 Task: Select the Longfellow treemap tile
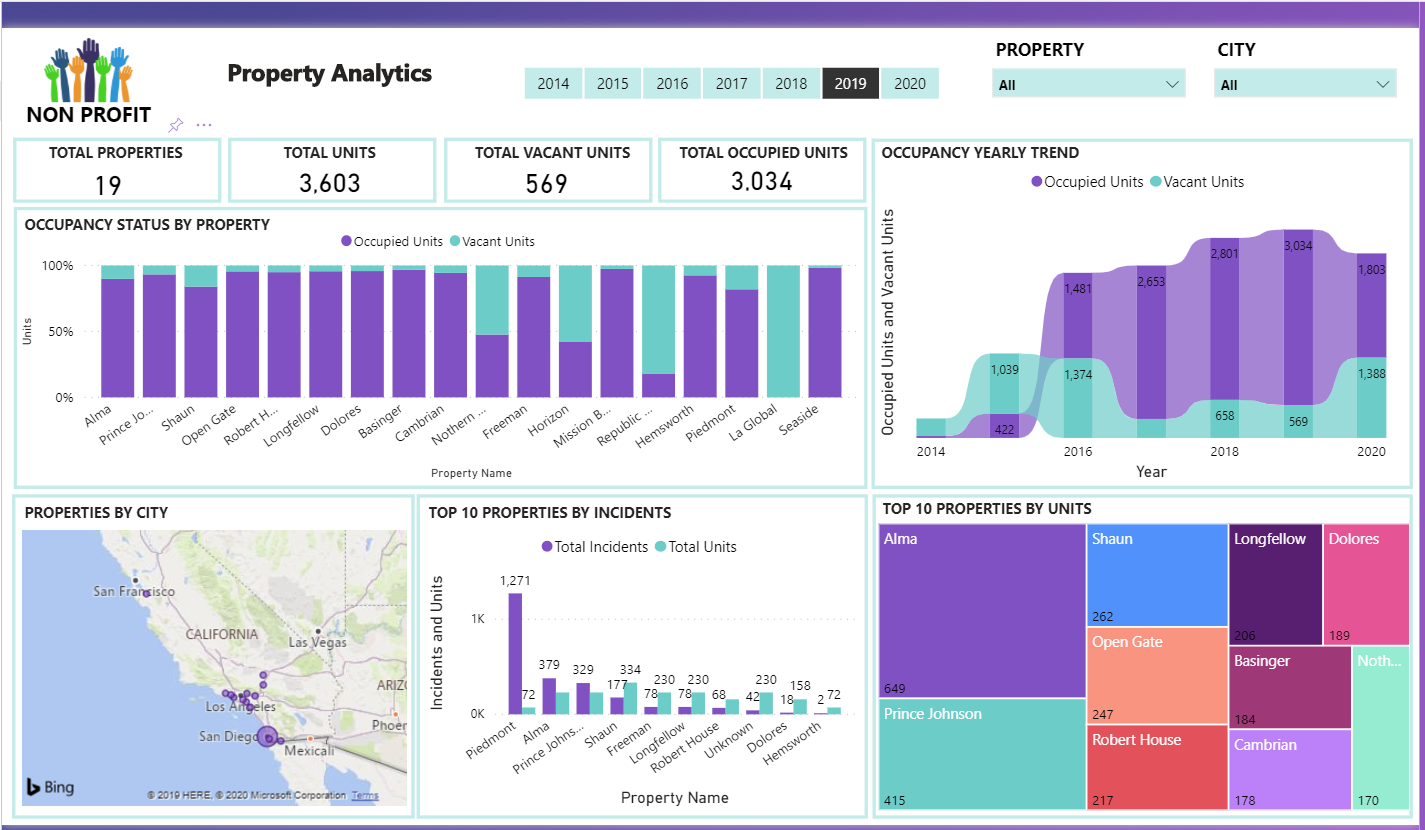[1275, 585]
